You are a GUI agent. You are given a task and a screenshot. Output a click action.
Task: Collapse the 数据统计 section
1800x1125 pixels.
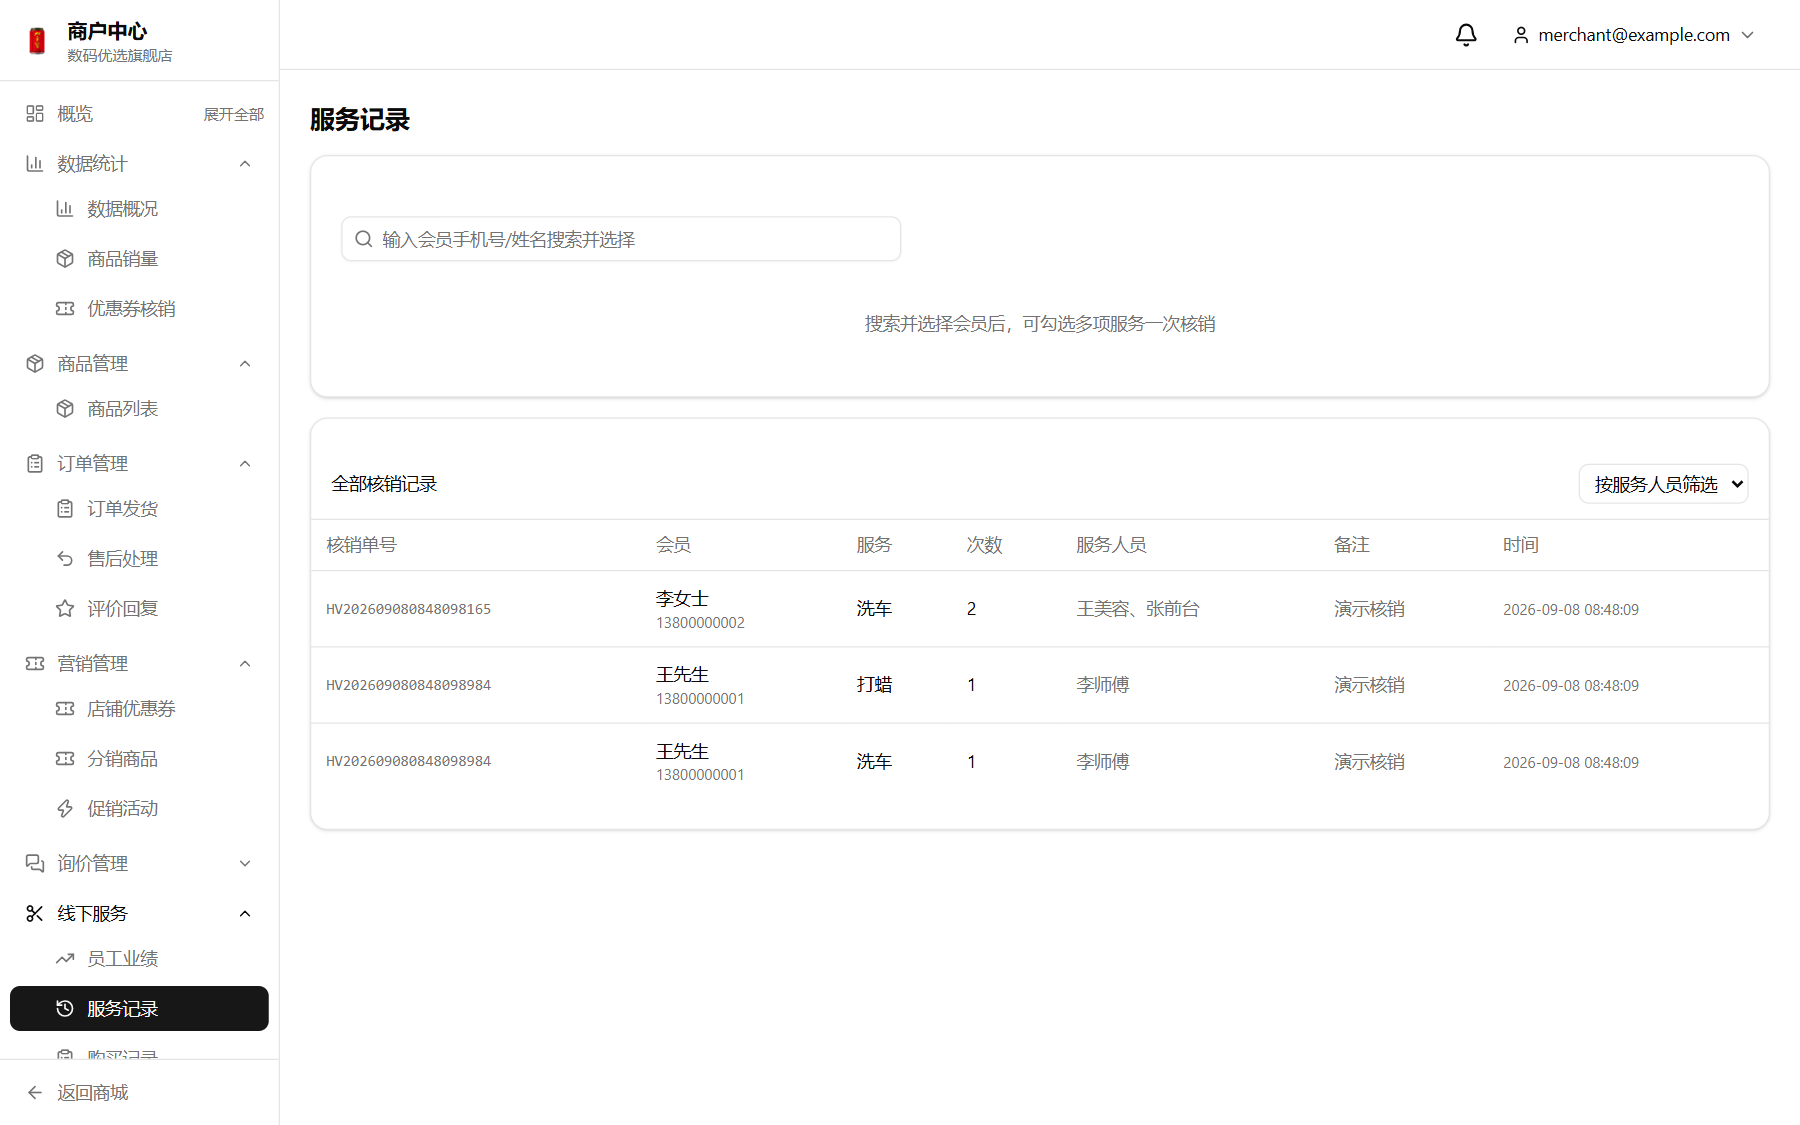tap(245, 164)
